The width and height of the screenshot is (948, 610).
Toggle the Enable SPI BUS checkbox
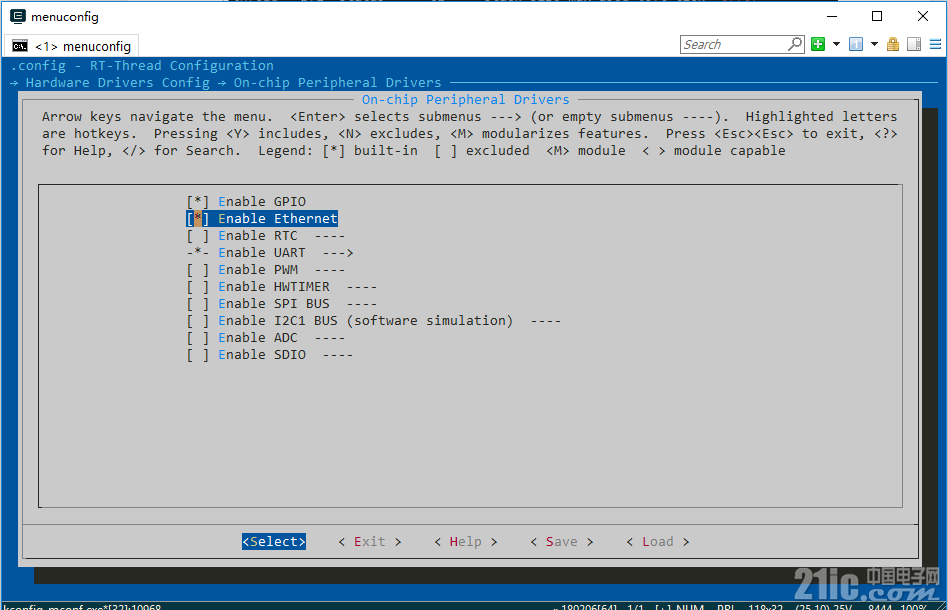[198, 303]
